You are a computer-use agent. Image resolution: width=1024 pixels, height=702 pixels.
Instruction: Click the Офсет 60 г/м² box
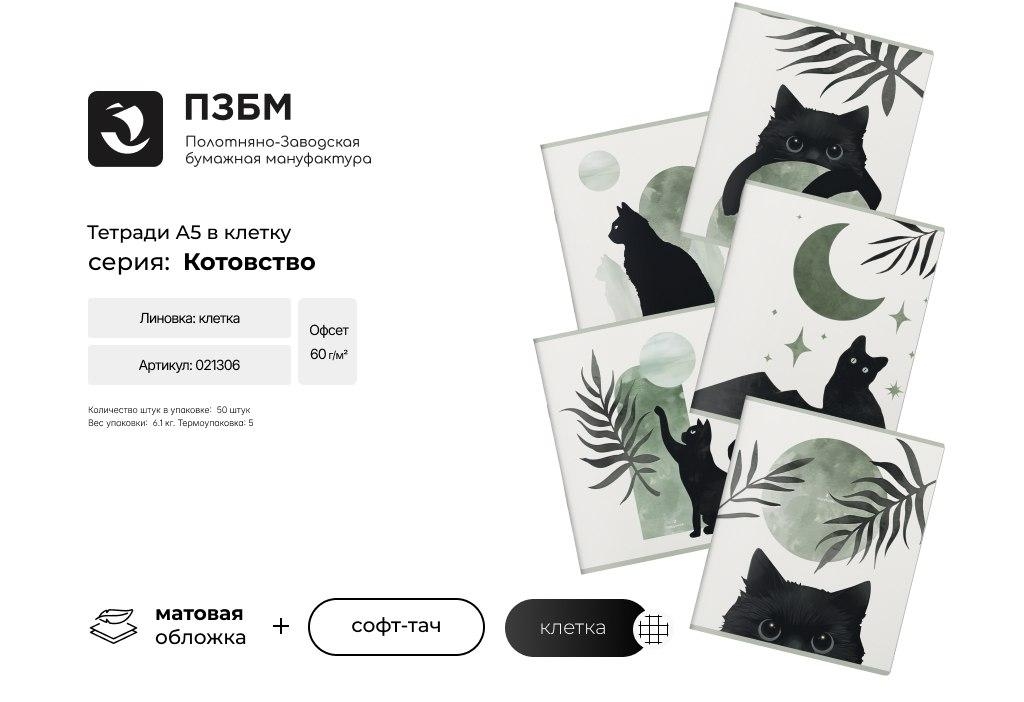coord(328,342)
